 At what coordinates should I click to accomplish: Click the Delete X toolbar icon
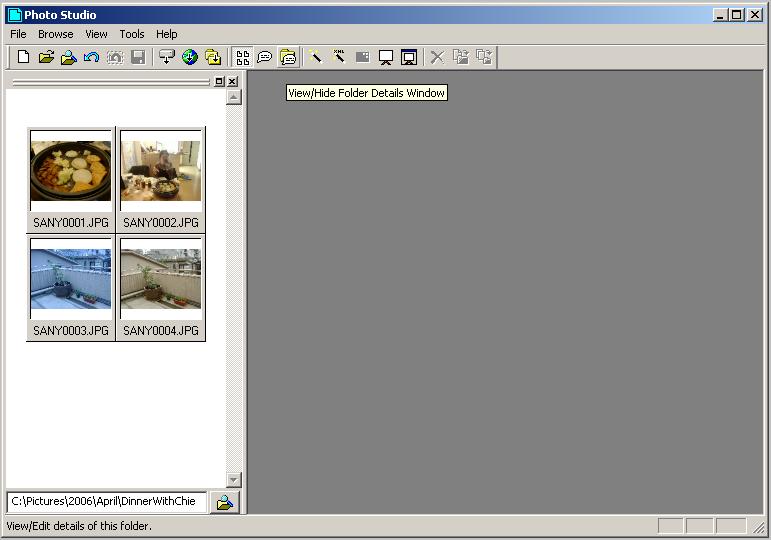(437, 57)
